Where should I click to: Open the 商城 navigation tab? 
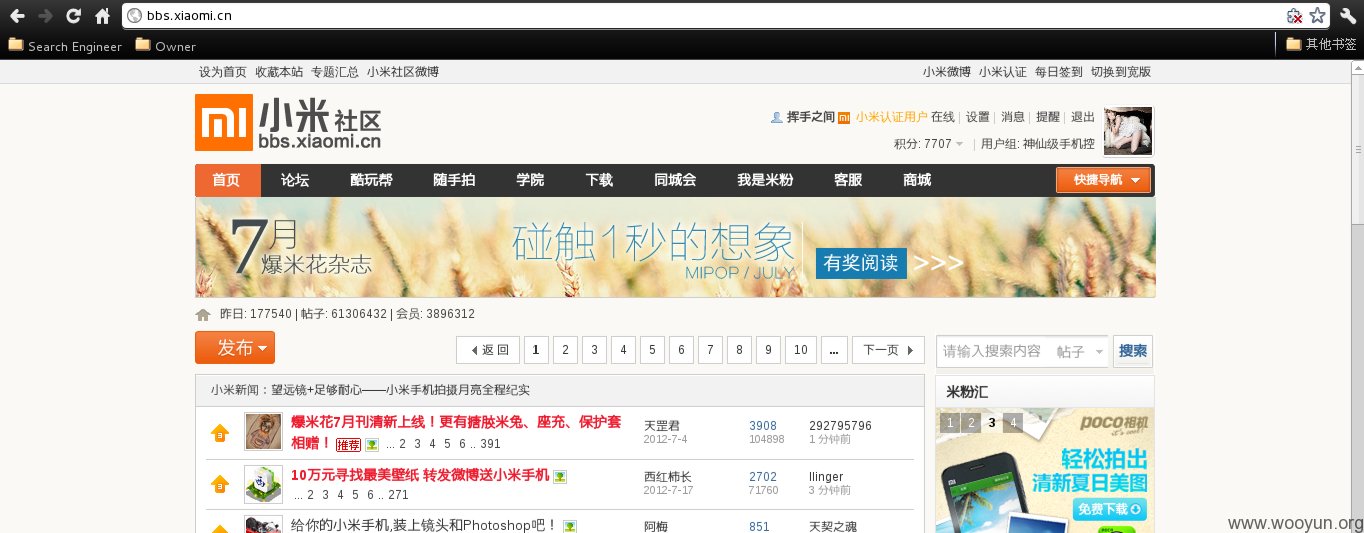coord(917,180)
